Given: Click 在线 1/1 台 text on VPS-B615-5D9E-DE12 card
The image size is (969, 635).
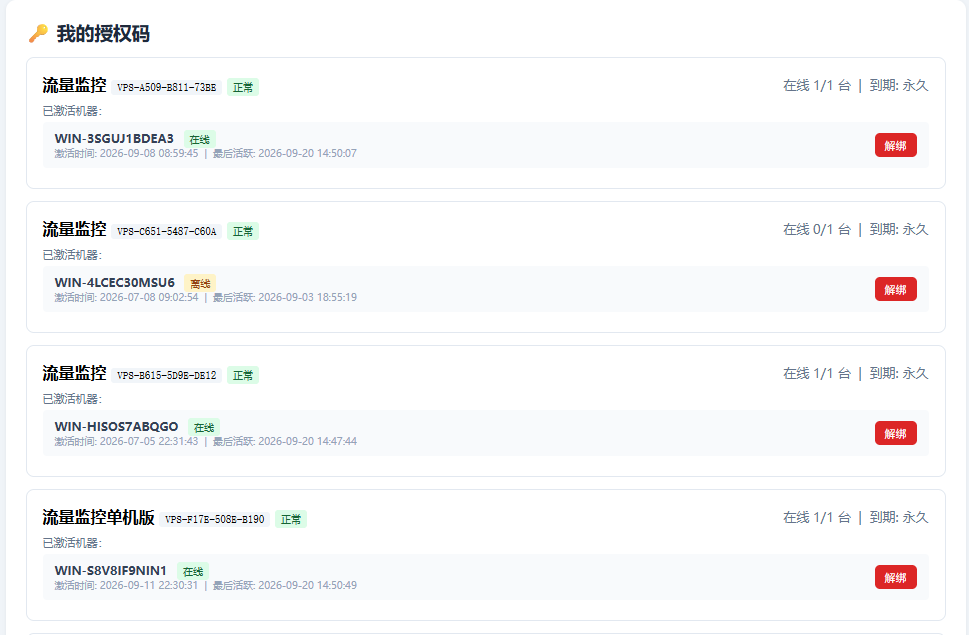Looking at the screenshot, I should (817, 373).
